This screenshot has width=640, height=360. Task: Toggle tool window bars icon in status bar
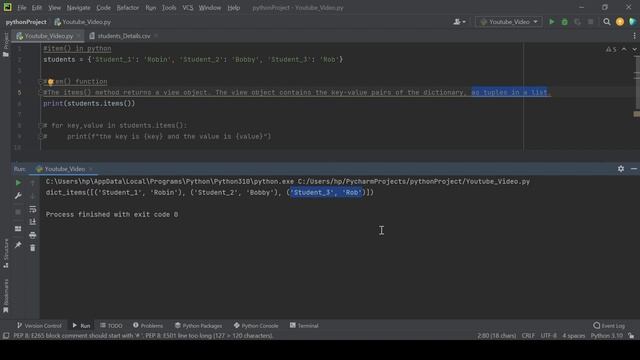[x=6, y=336]
